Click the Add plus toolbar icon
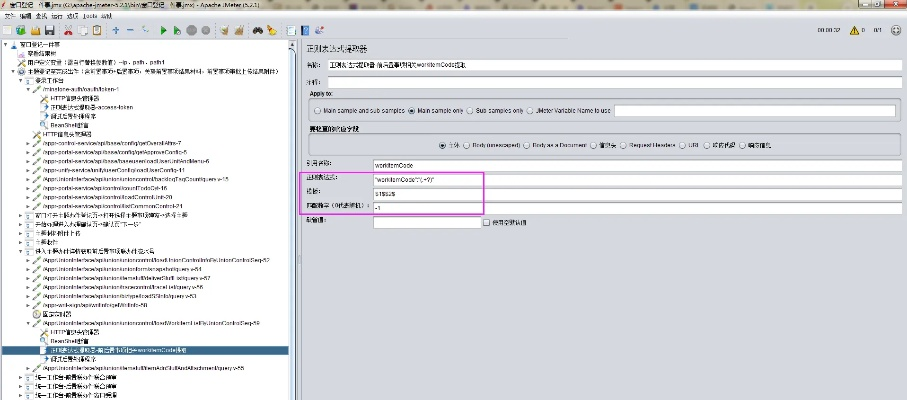 116,31
